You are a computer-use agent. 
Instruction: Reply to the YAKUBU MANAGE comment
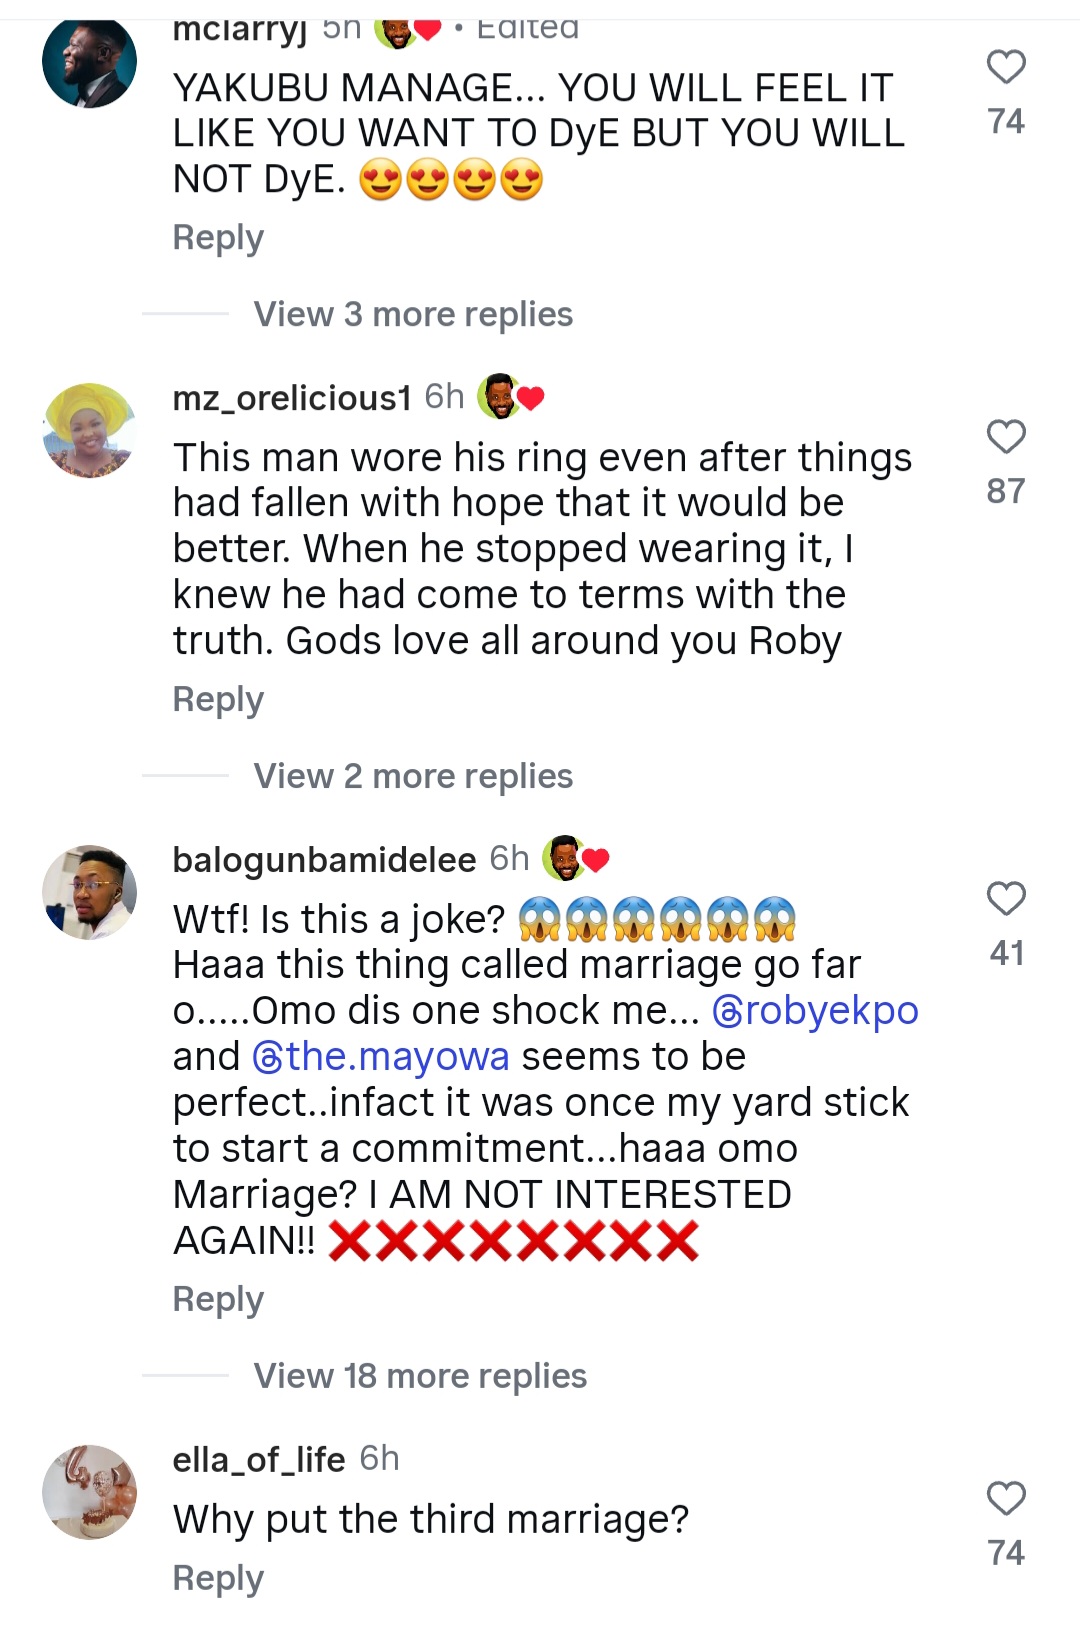218,238
